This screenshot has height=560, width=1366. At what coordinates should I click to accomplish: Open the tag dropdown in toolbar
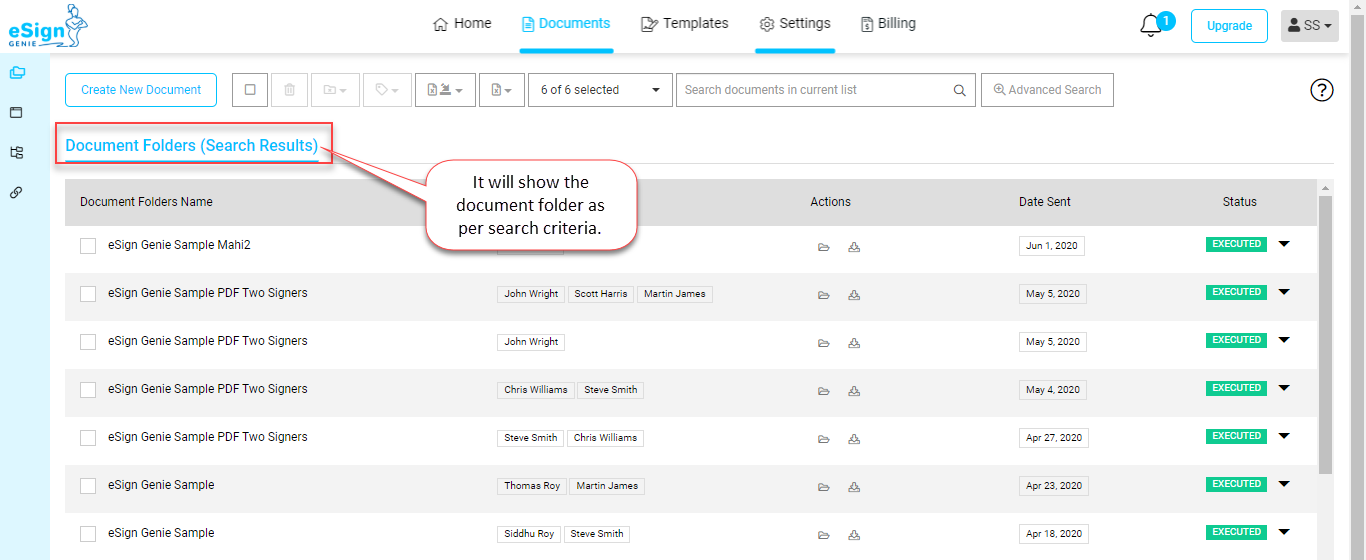click(x=387, y=90)
